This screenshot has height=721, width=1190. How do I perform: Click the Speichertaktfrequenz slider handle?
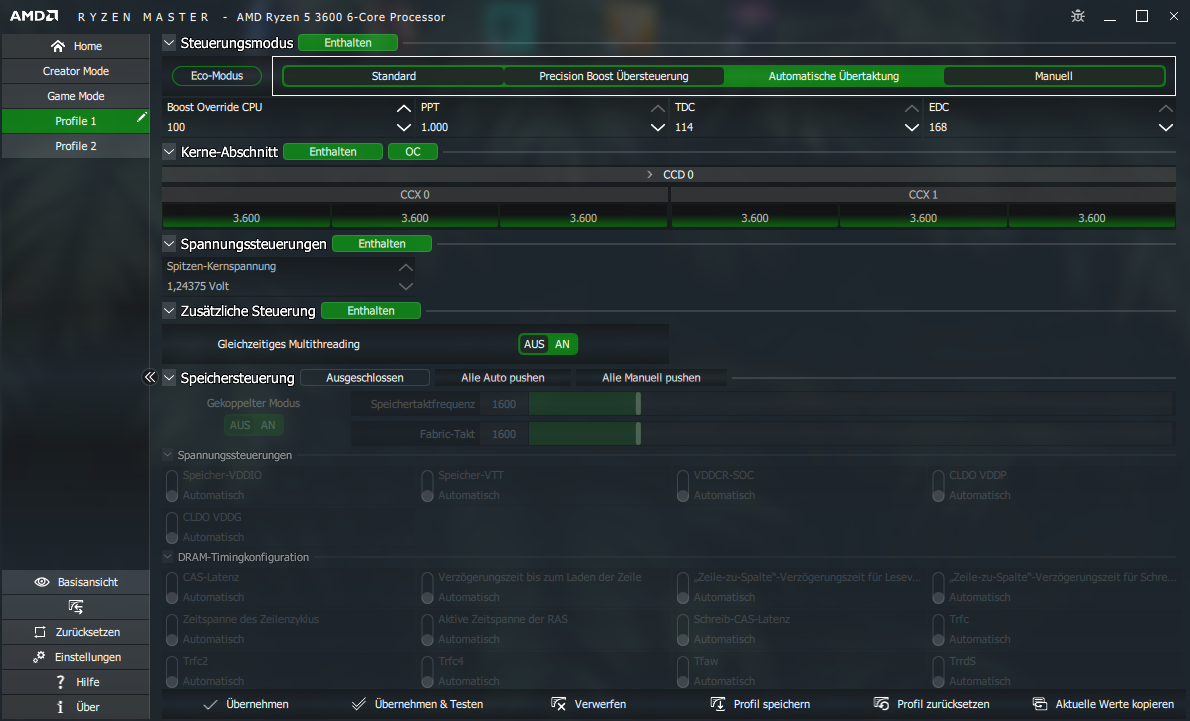[x=638, y=404]
